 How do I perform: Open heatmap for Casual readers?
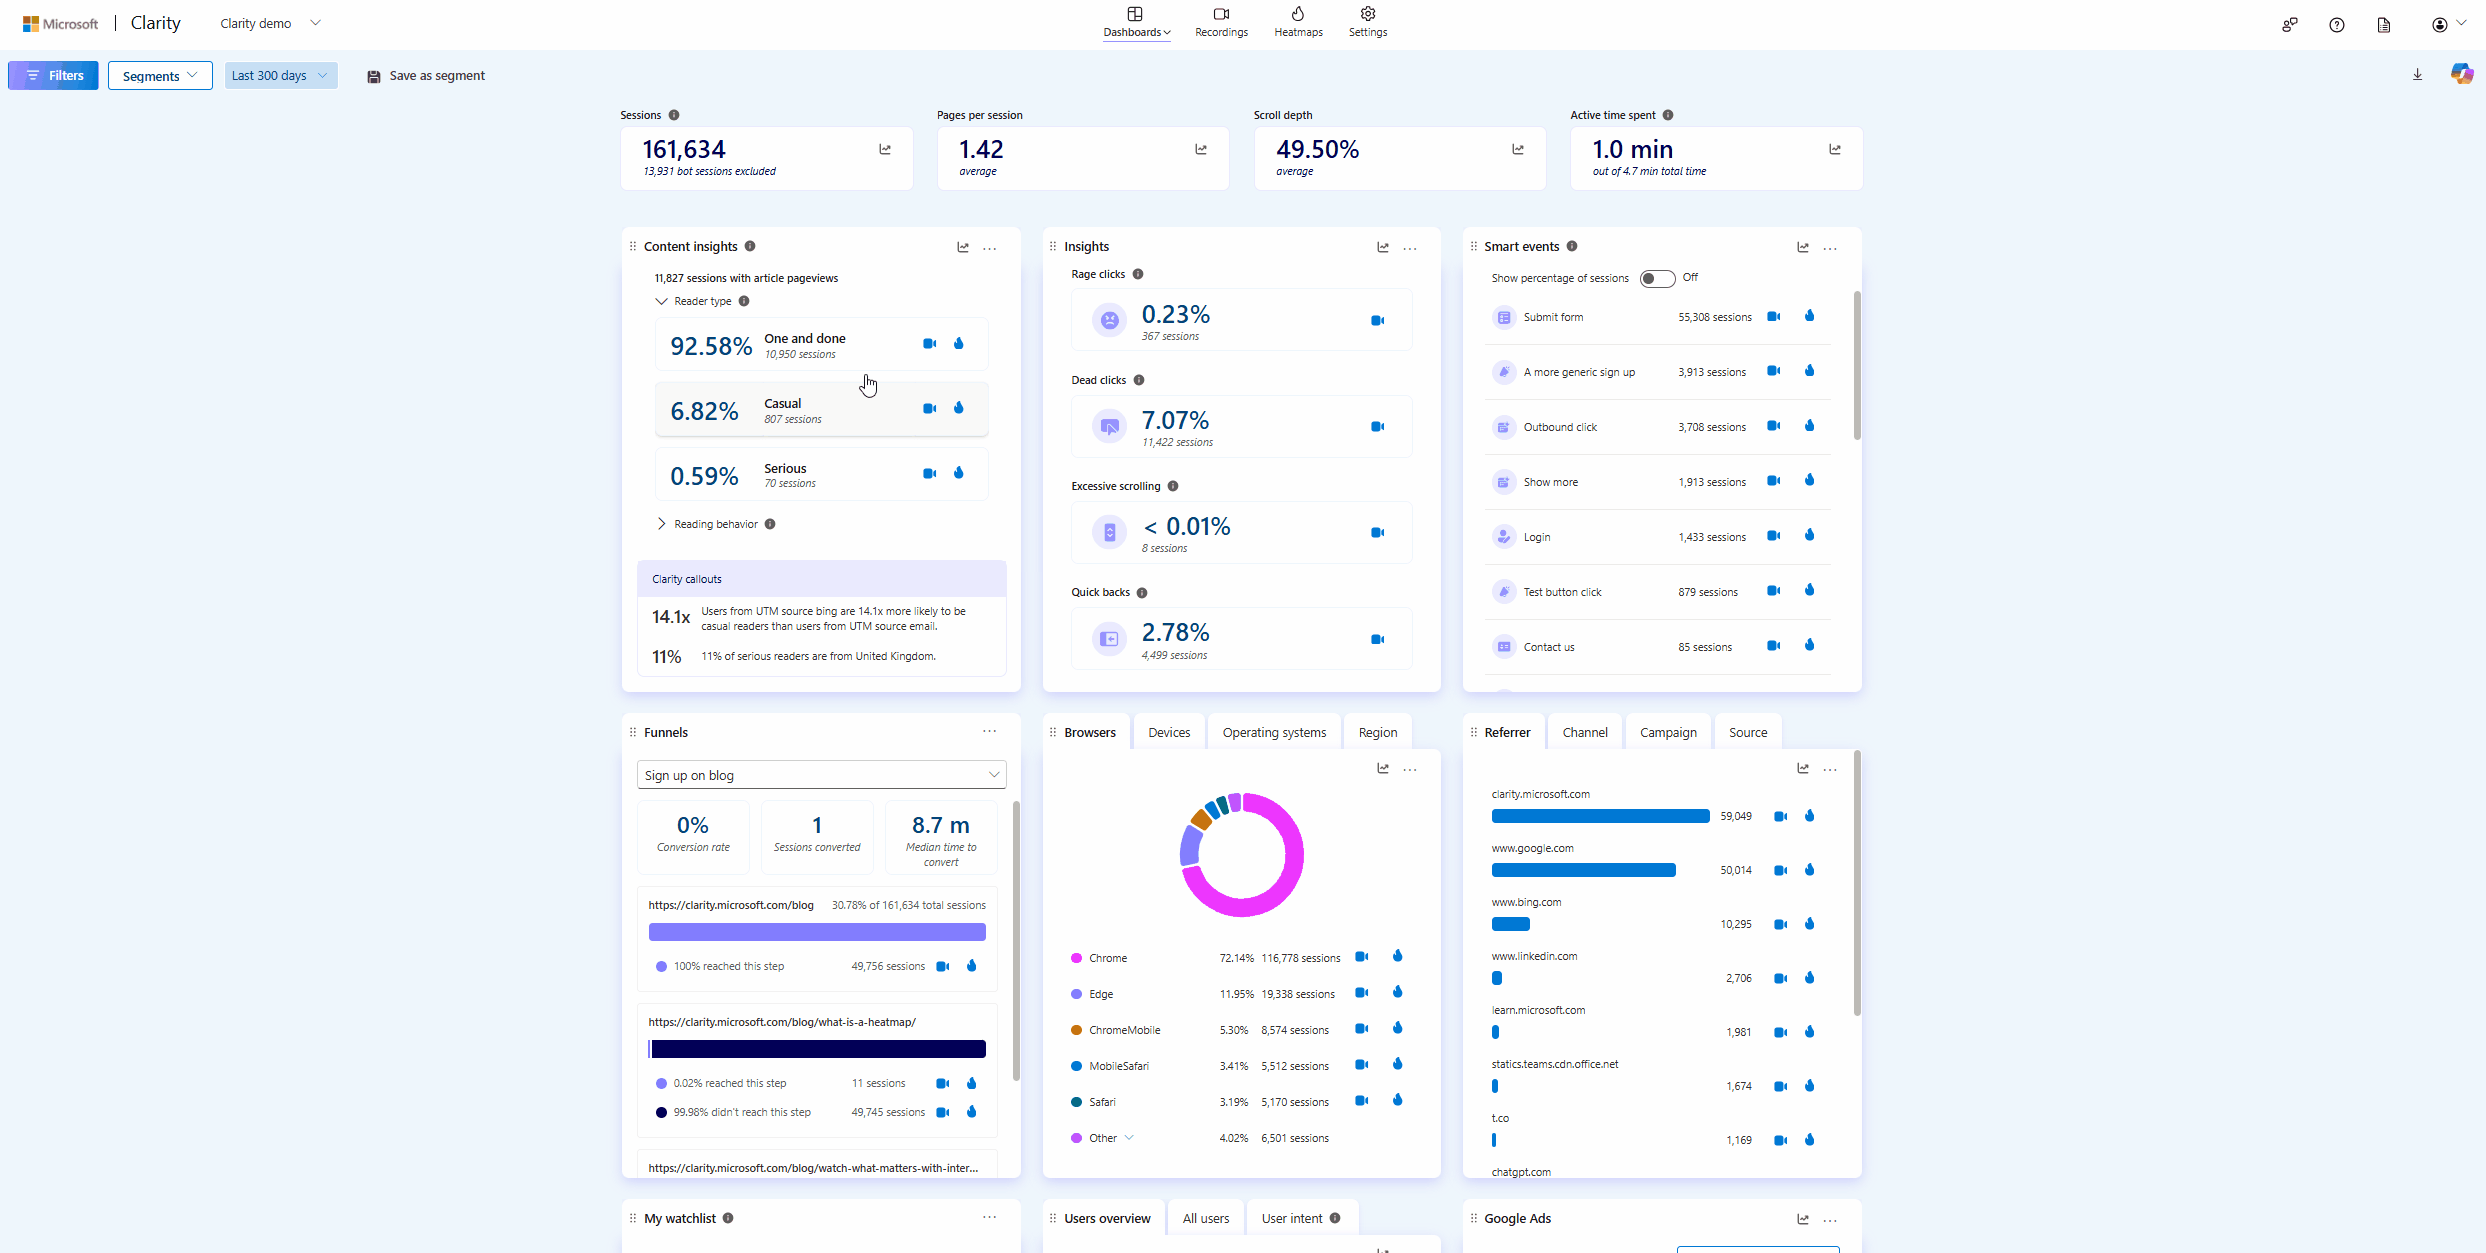pyautogui.click(x=959, y=408)
